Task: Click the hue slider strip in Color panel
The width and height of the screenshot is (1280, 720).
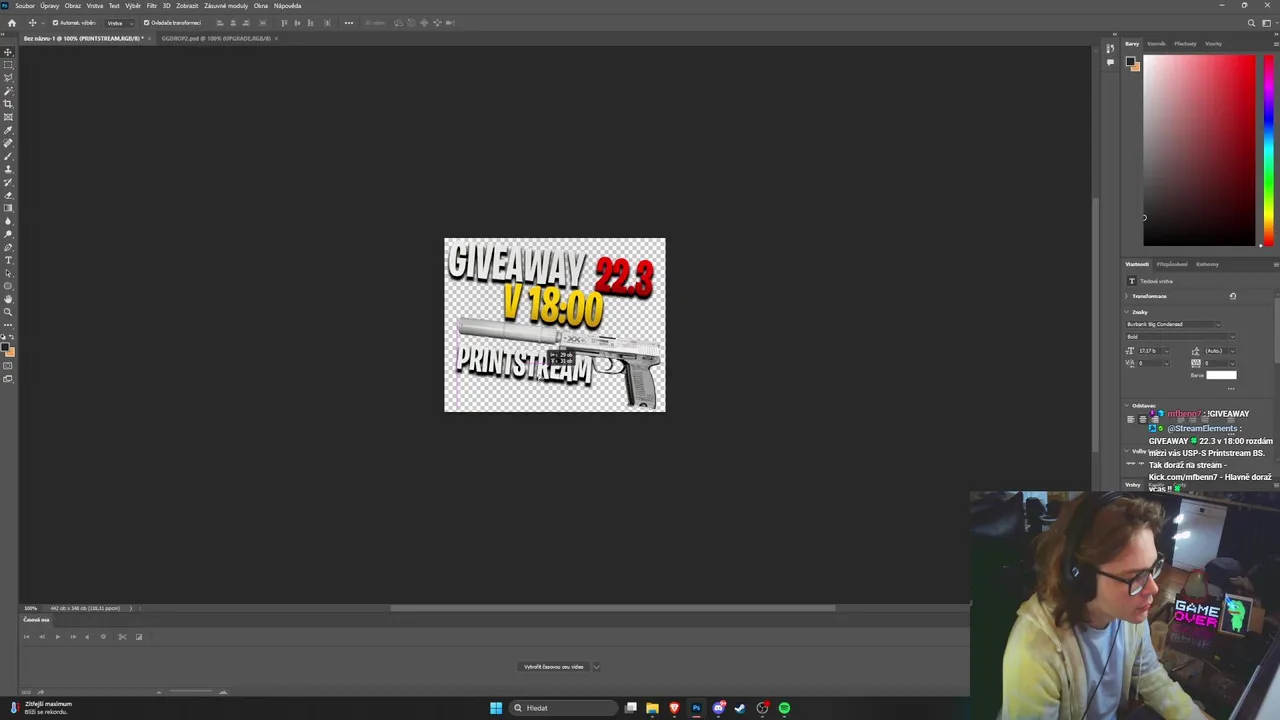Action: [x=1268, y=150]
